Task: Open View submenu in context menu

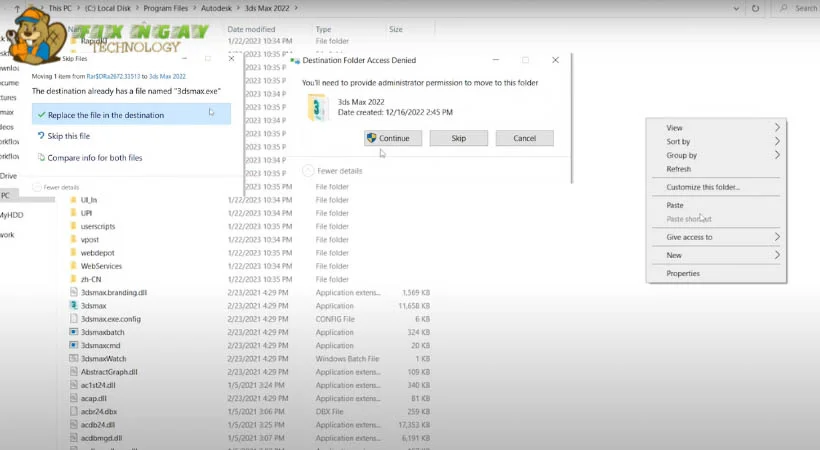Action: coord(716,128)
